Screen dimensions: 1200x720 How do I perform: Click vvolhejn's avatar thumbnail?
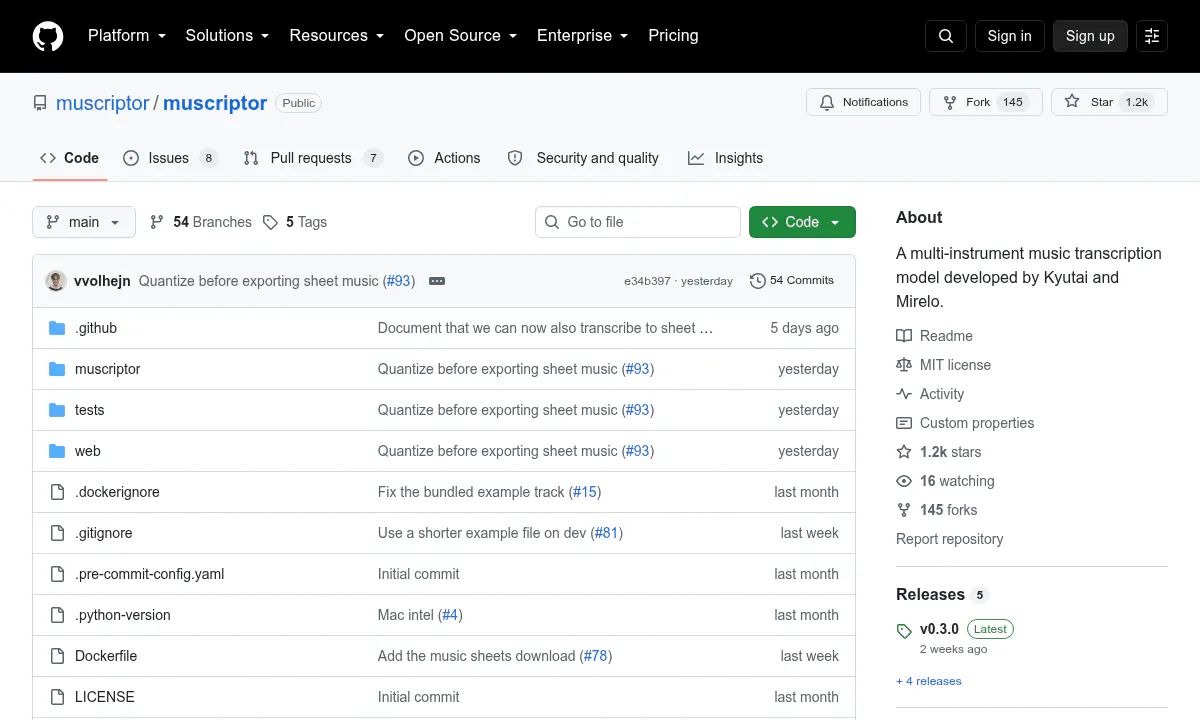[56, 281]
